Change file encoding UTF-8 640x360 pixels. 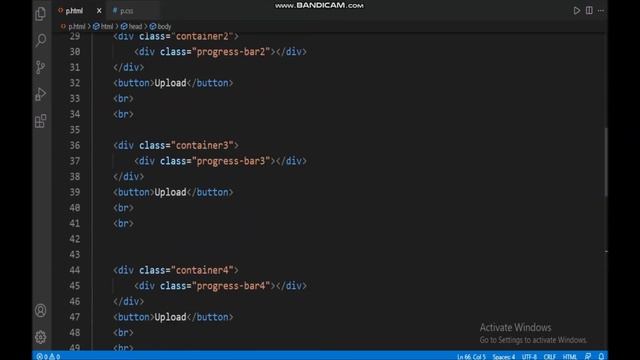529,356
